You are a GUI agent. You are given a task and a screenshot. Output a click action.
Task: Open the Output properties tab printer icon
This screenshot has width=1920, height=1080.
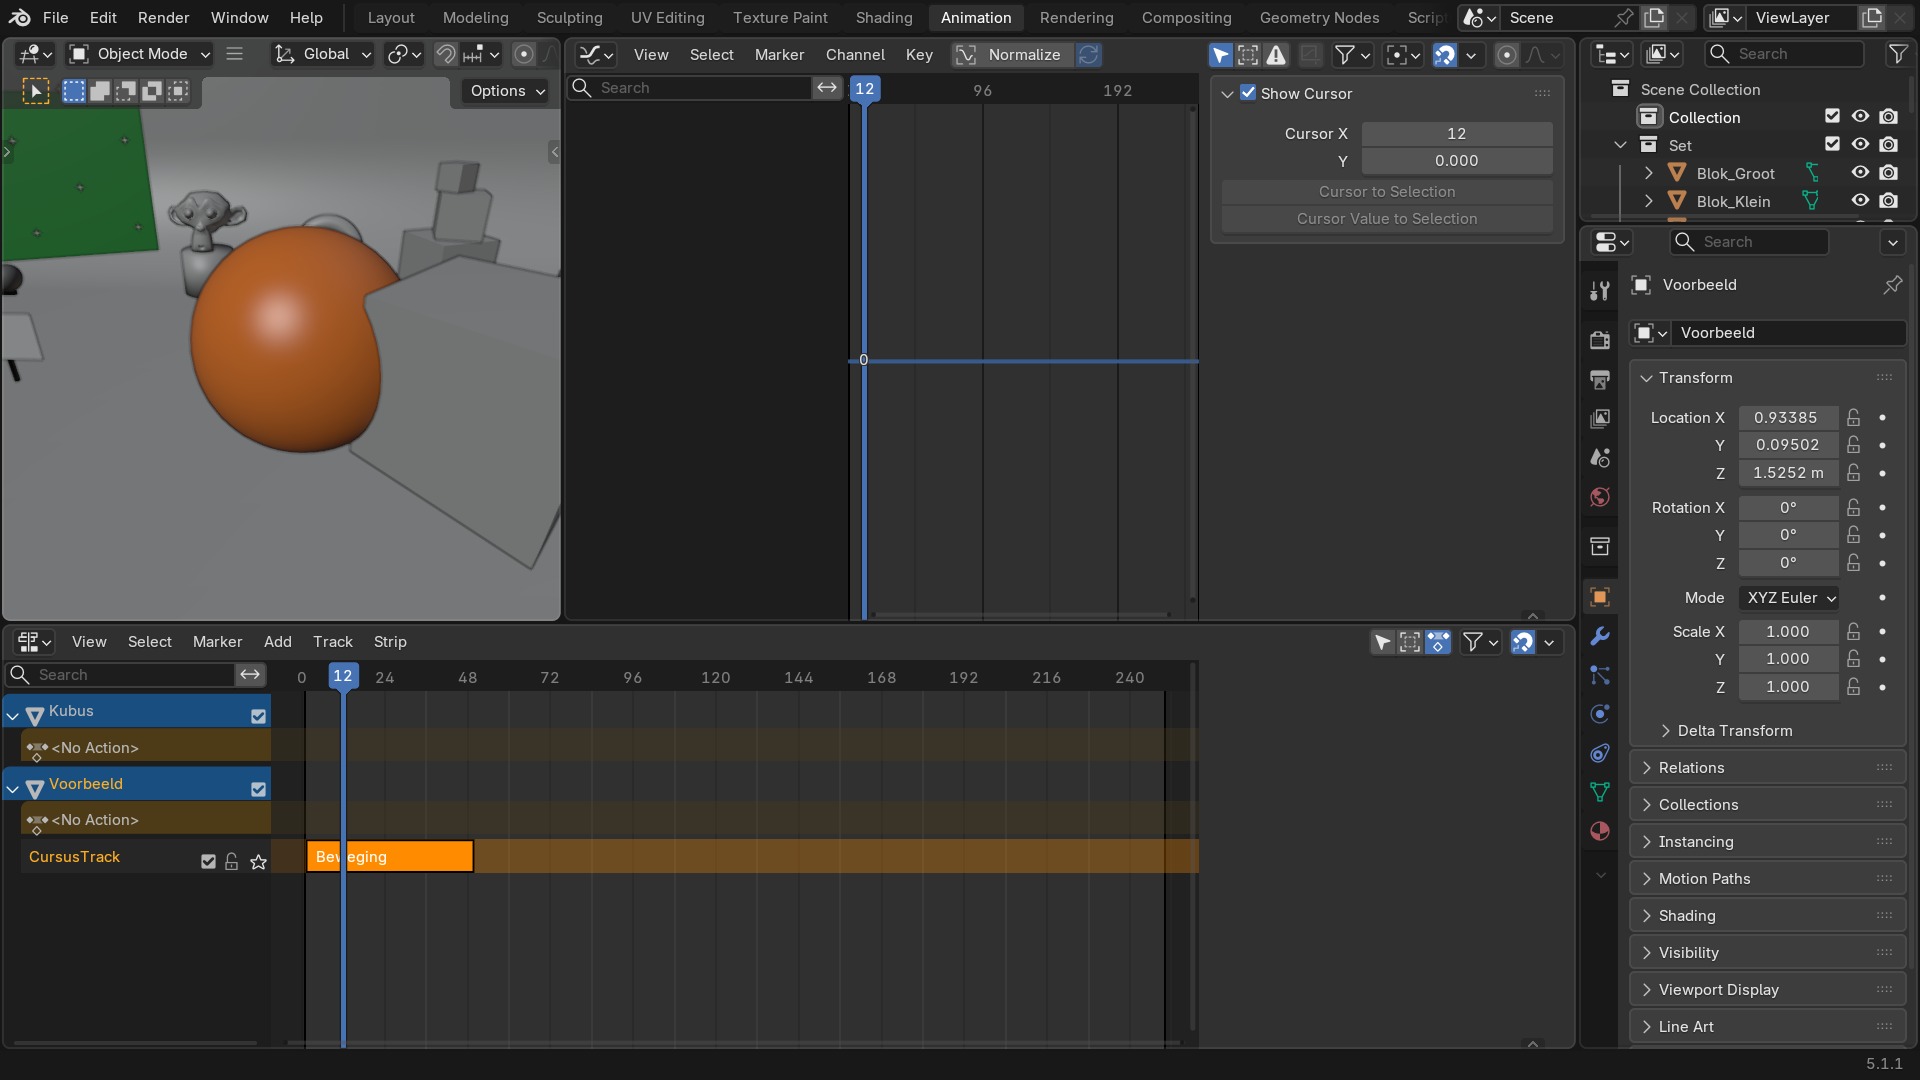(x=1600, y=379)
